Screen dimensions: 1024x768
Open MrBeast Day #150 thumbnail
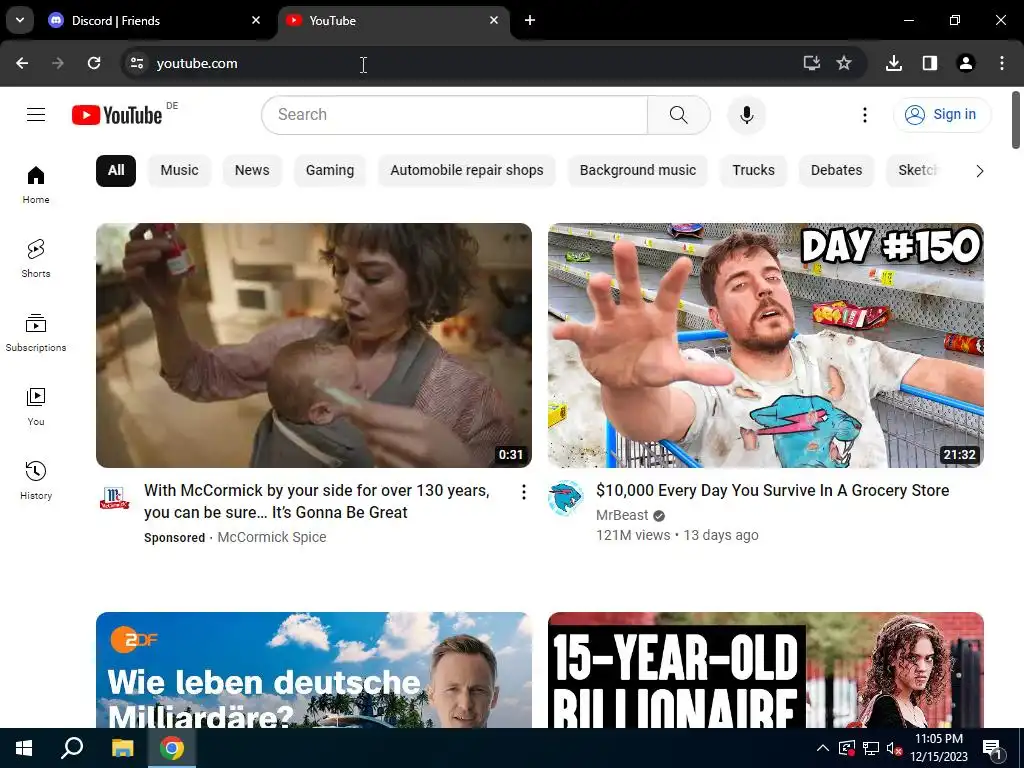click(x=766, y=345)
